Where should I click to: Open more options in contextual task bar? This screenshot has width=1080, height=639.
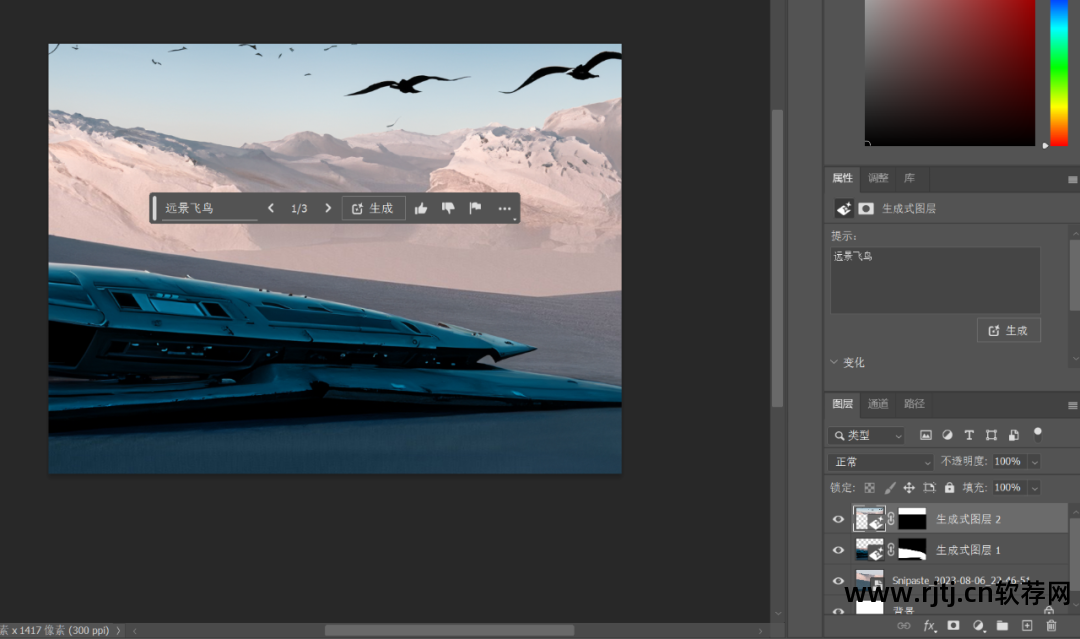[x=505, y=209]
